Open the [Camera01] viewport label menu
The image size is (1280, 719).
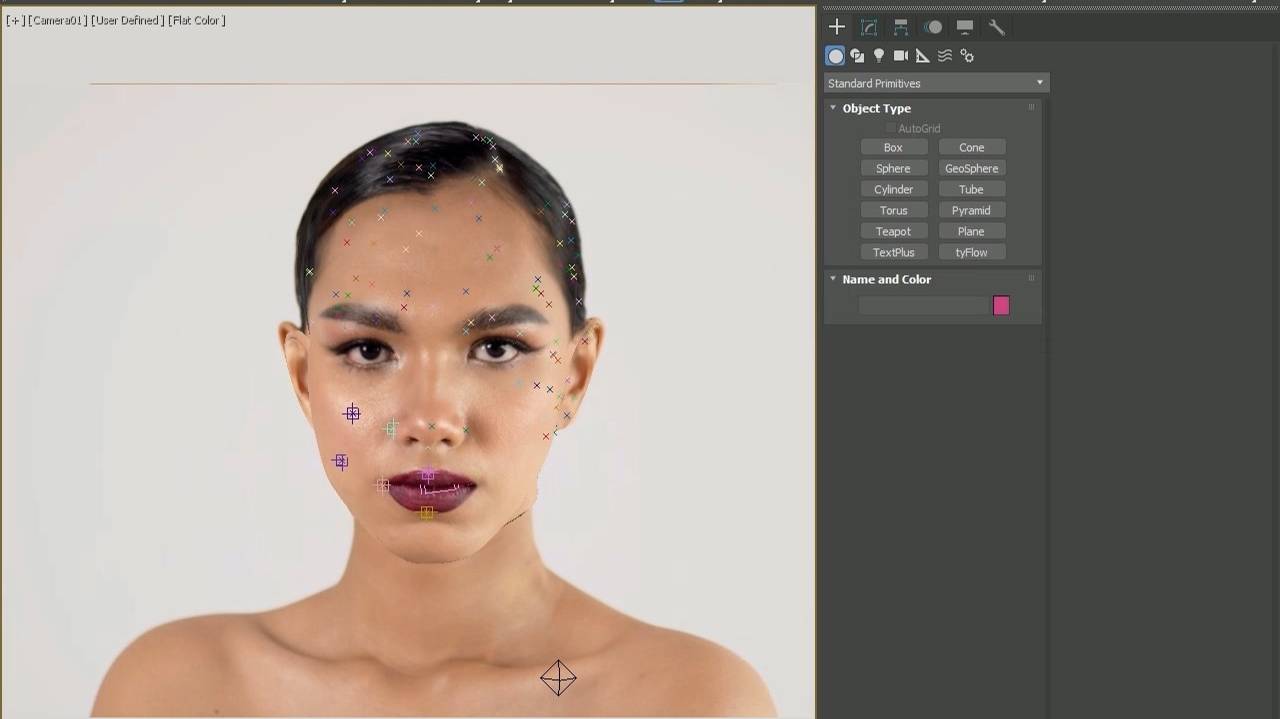(x=58, y=20)
